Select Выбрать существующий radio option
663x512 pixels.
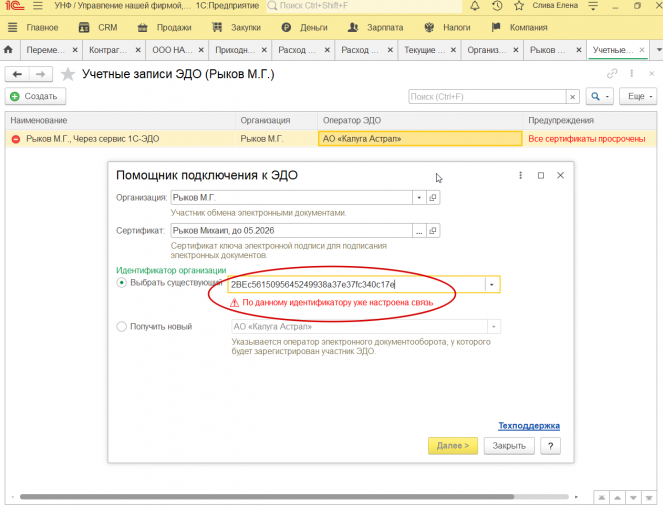tap(121, 282)
